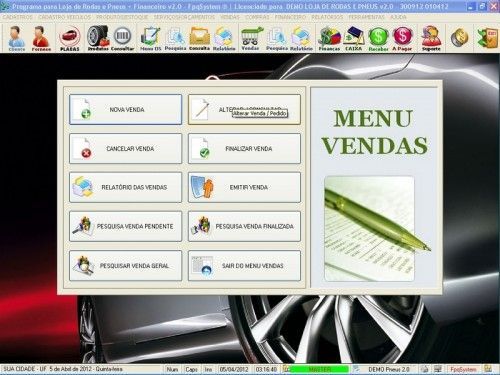
Task: Open the Suporte toolbar icon
Action: click(431, 38)
